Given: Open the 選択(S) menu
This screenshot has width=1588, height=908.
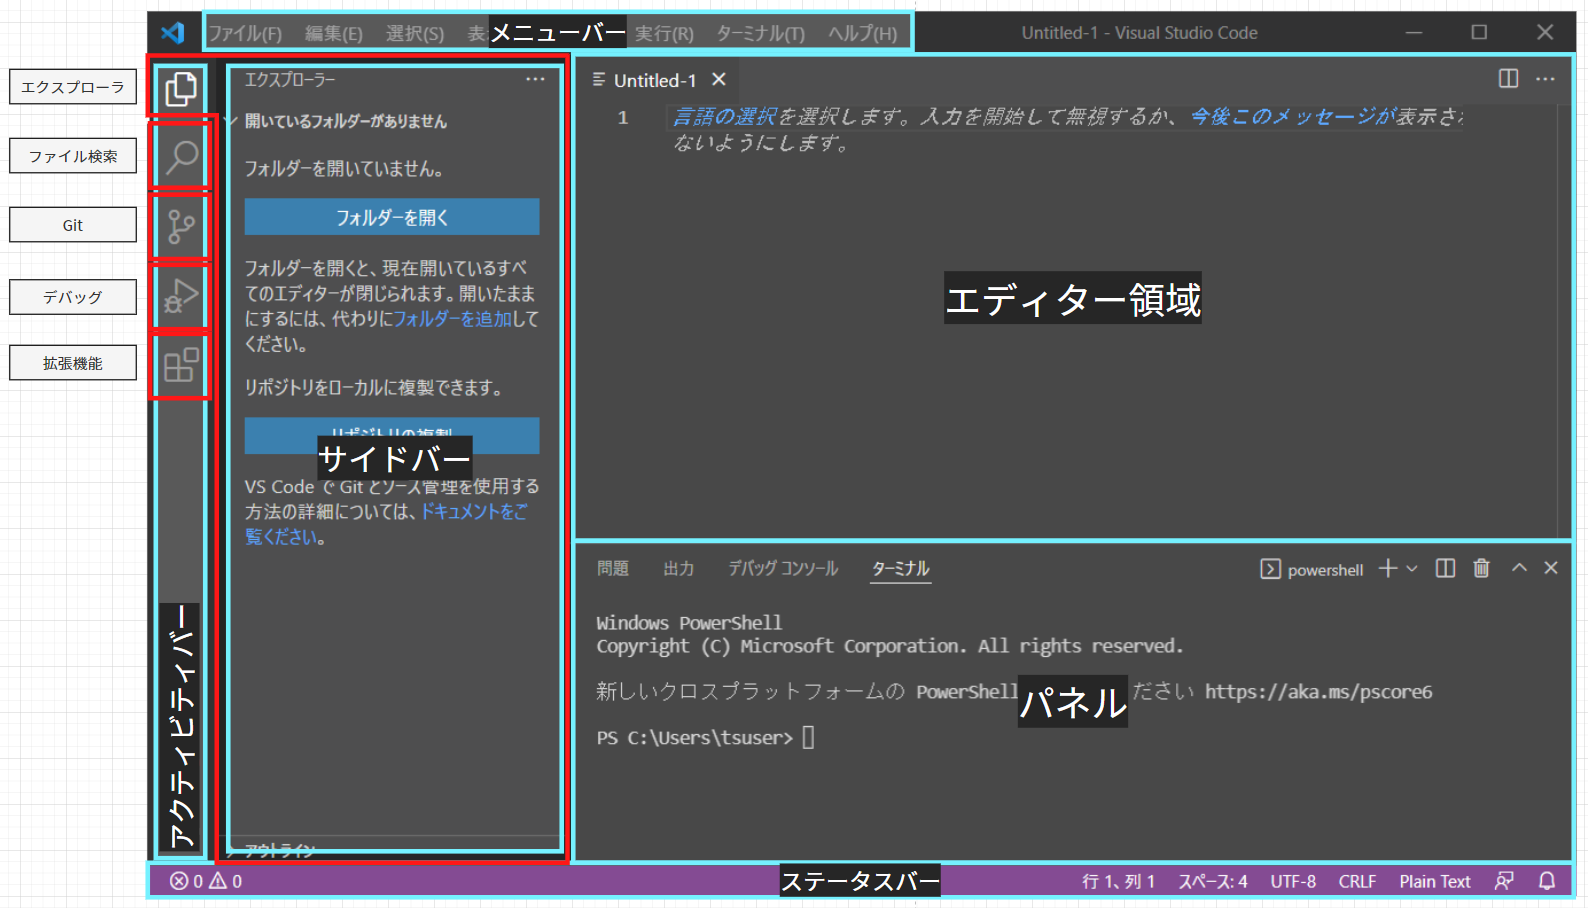Looking at the screenshot, I should 415,33.
